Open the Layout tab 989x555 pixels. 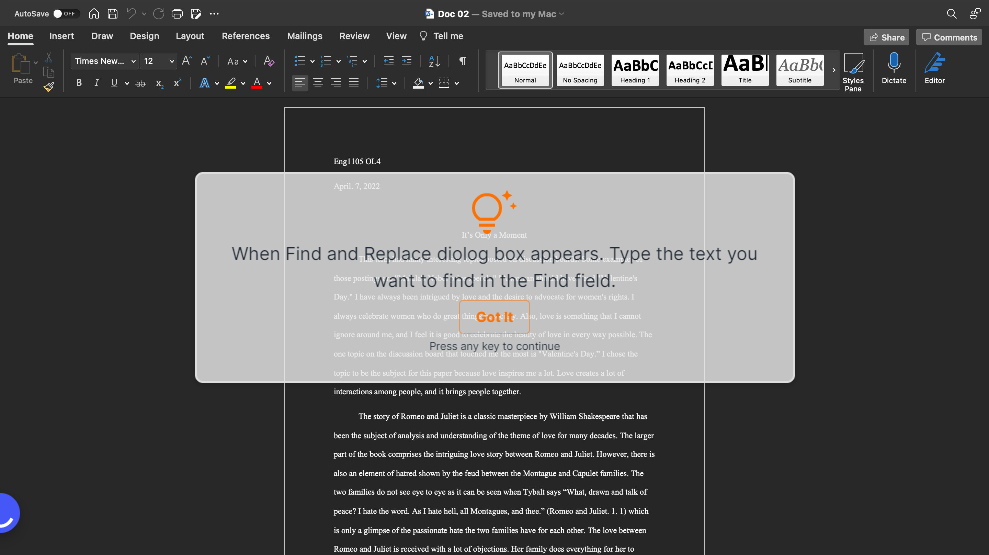tap(190, 36)
